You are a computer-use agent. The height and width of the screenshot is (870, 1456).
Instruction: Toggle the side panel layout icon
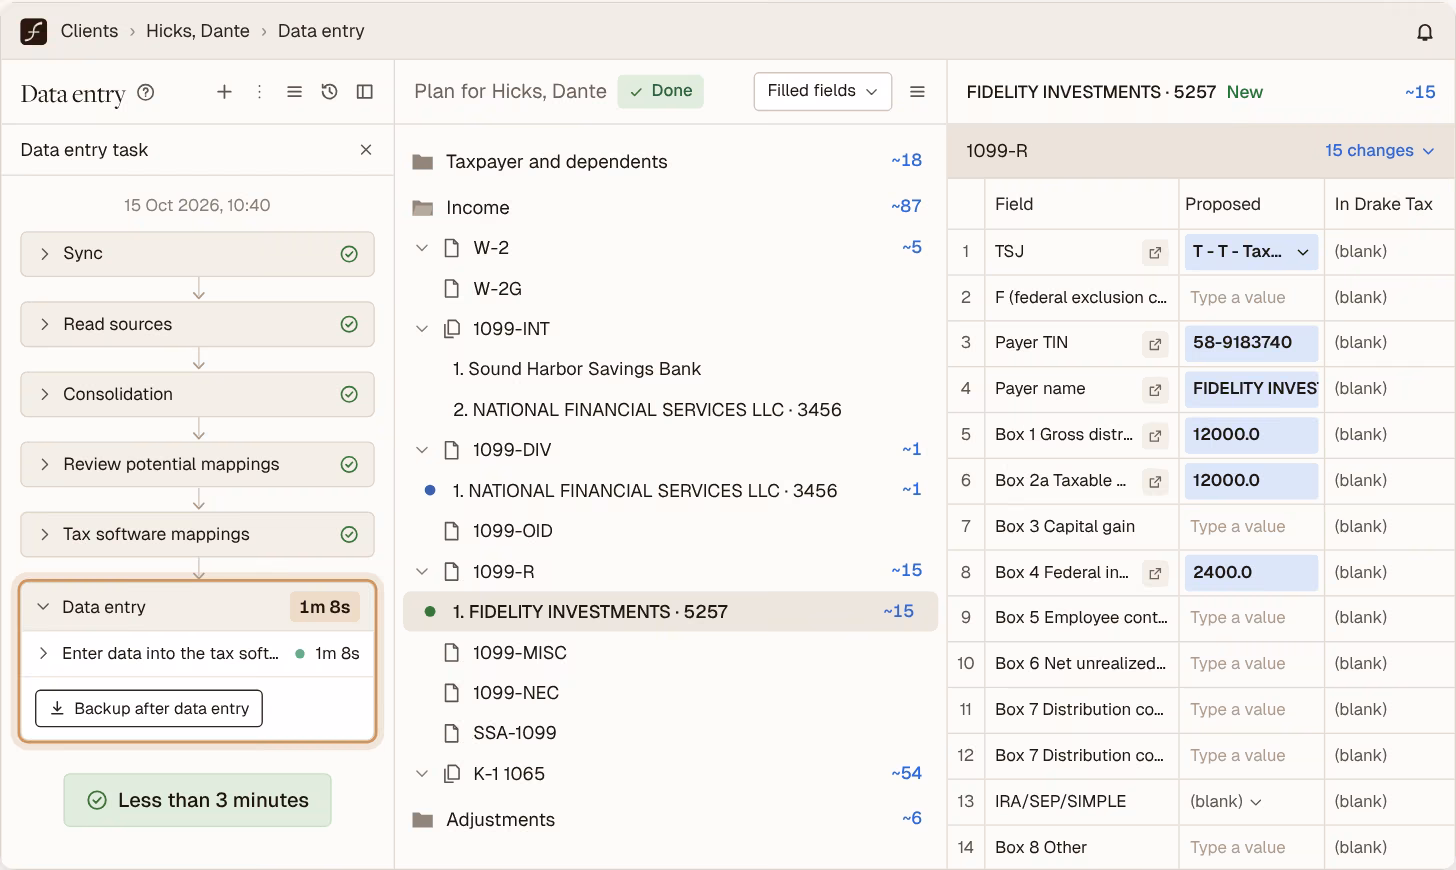click(x=365, y=92)
